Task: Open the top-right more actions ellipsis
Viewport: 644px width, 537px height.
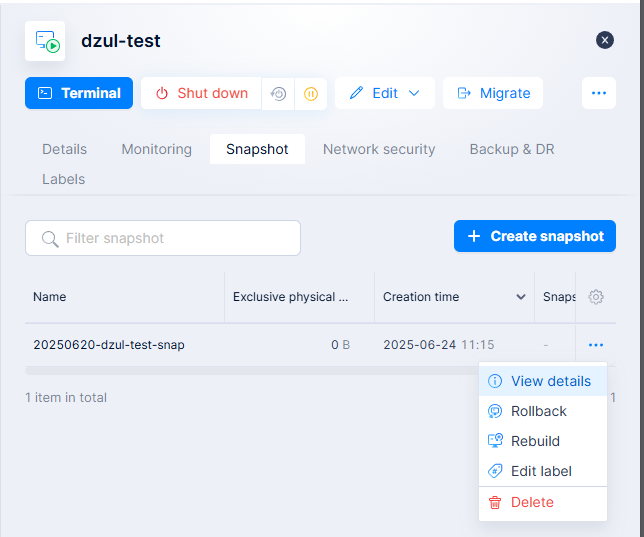Action: (x=599, y=93)
